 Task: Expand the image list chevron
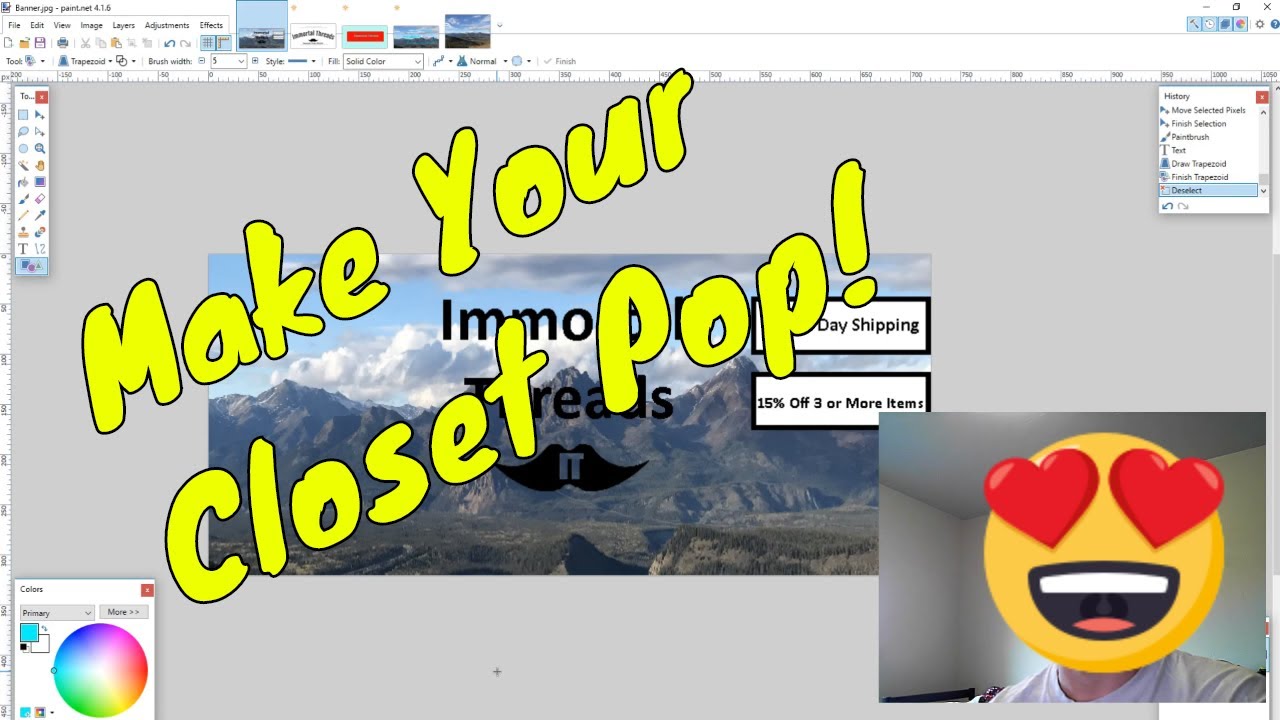(x=499, y=25)
